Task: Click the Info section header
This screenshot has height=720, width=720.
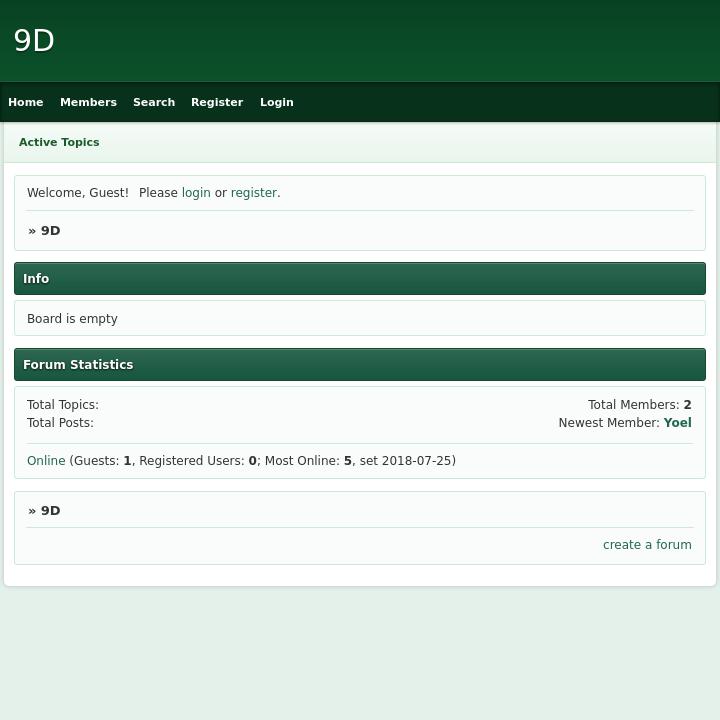Action: click(x=36, y=279)
